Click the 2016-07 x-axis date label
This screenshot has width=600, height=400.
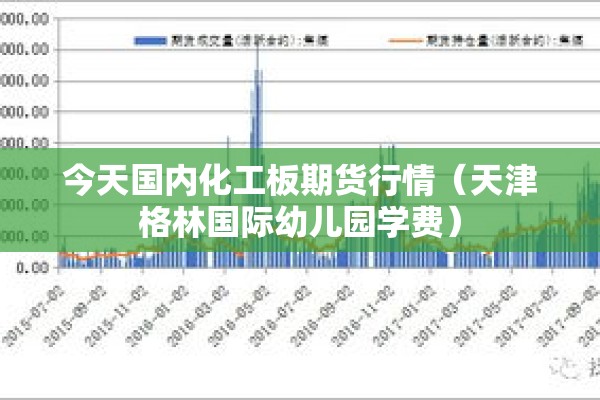click(281, 317)
